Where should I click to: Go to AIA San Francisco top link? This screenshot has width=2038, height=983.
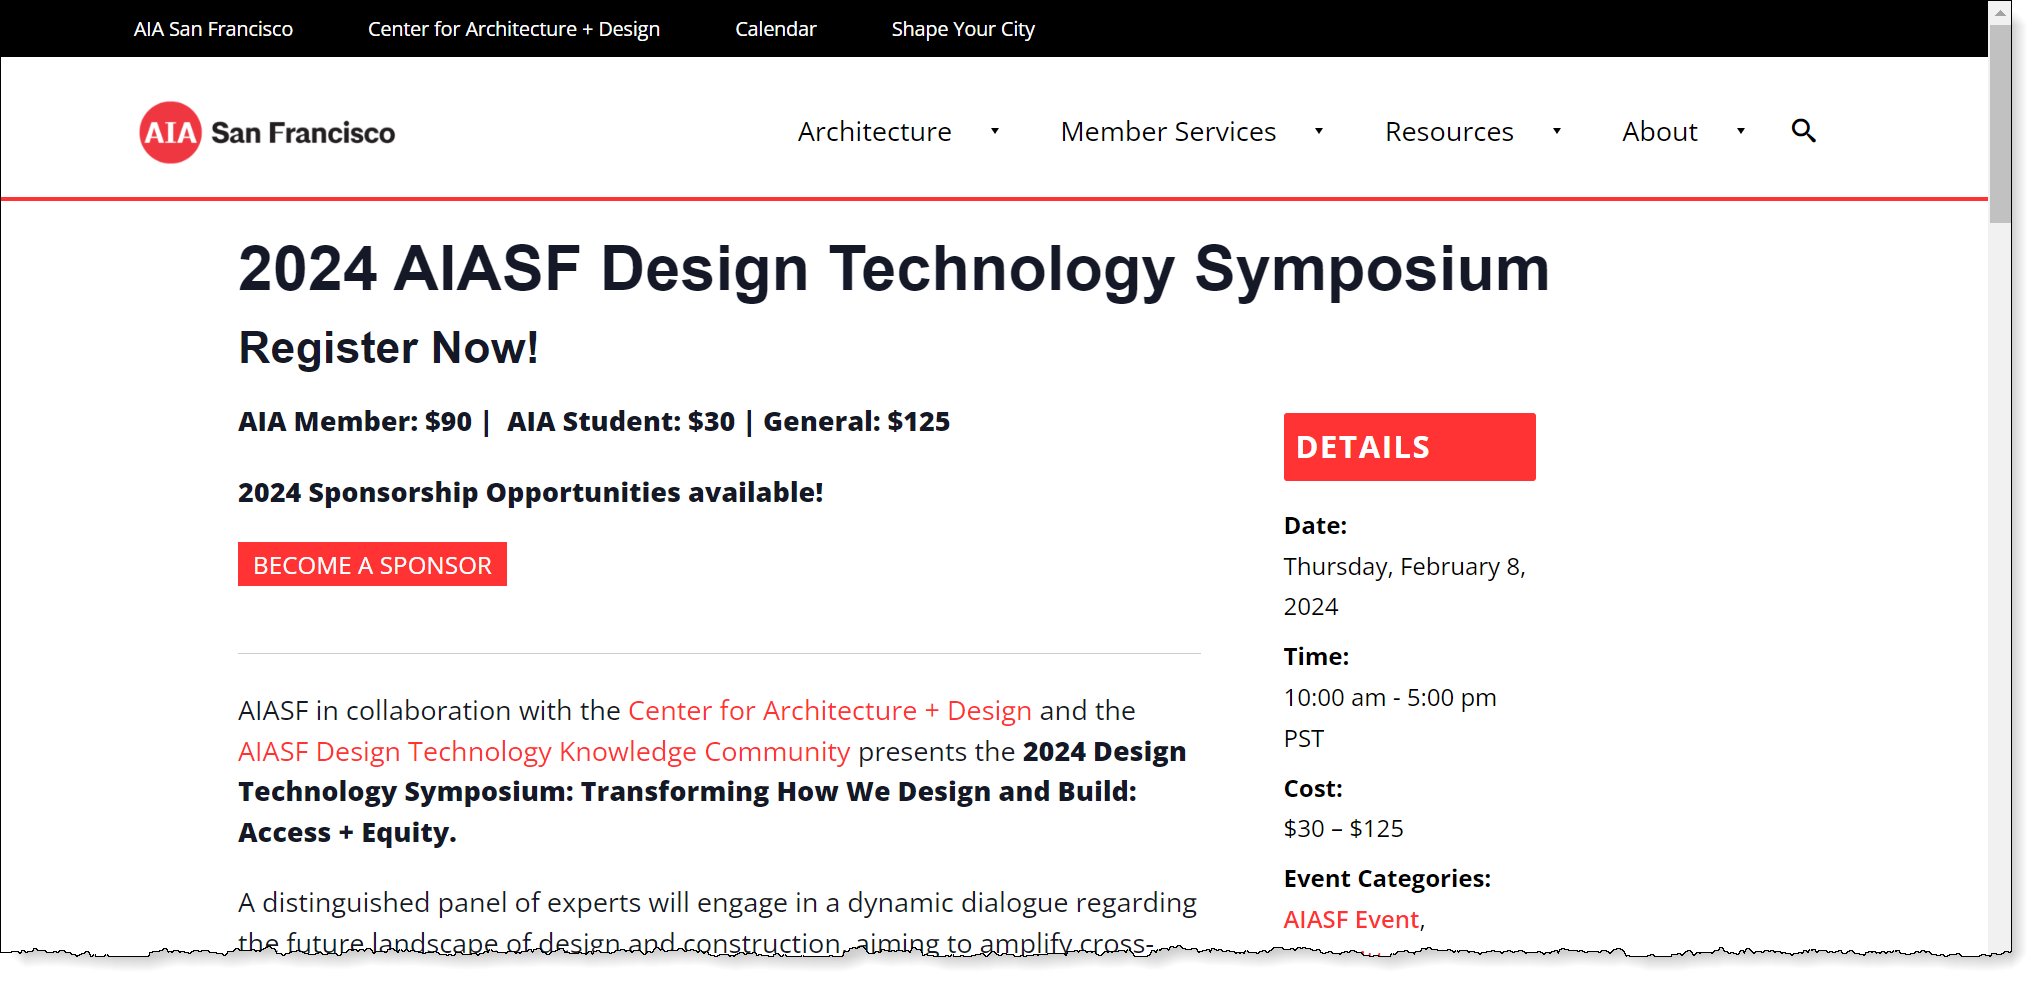pyautogui.click(x=213, y=29)
